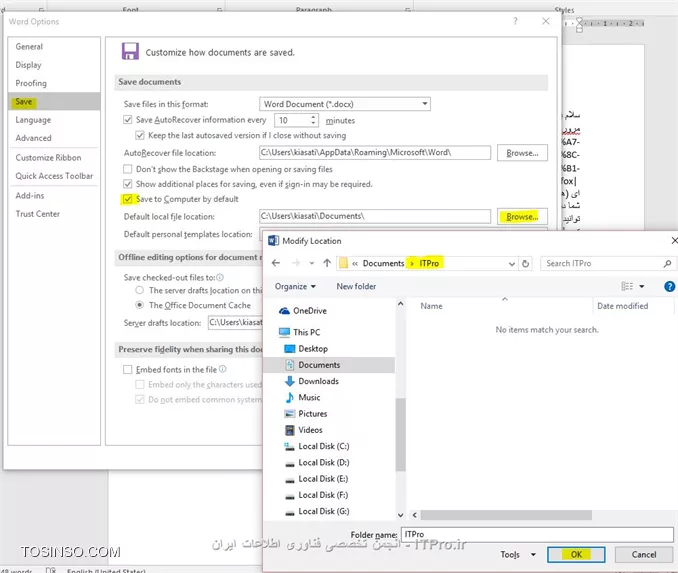Toggle Save AutoRecover information checkbox
Viewport: 678px width, 573px height.
128,120
